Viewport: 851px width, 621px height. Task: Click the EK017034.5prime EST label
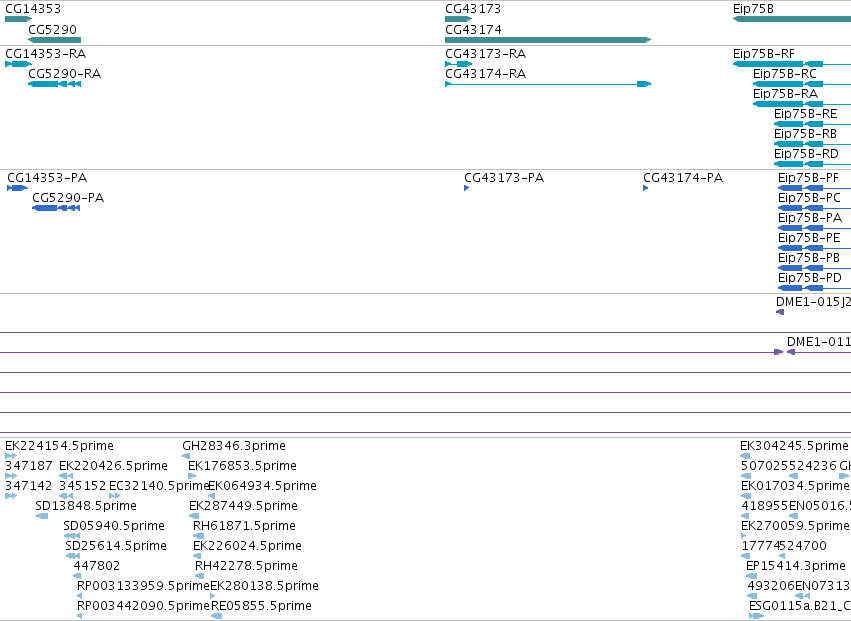click(x=795, y=486)
